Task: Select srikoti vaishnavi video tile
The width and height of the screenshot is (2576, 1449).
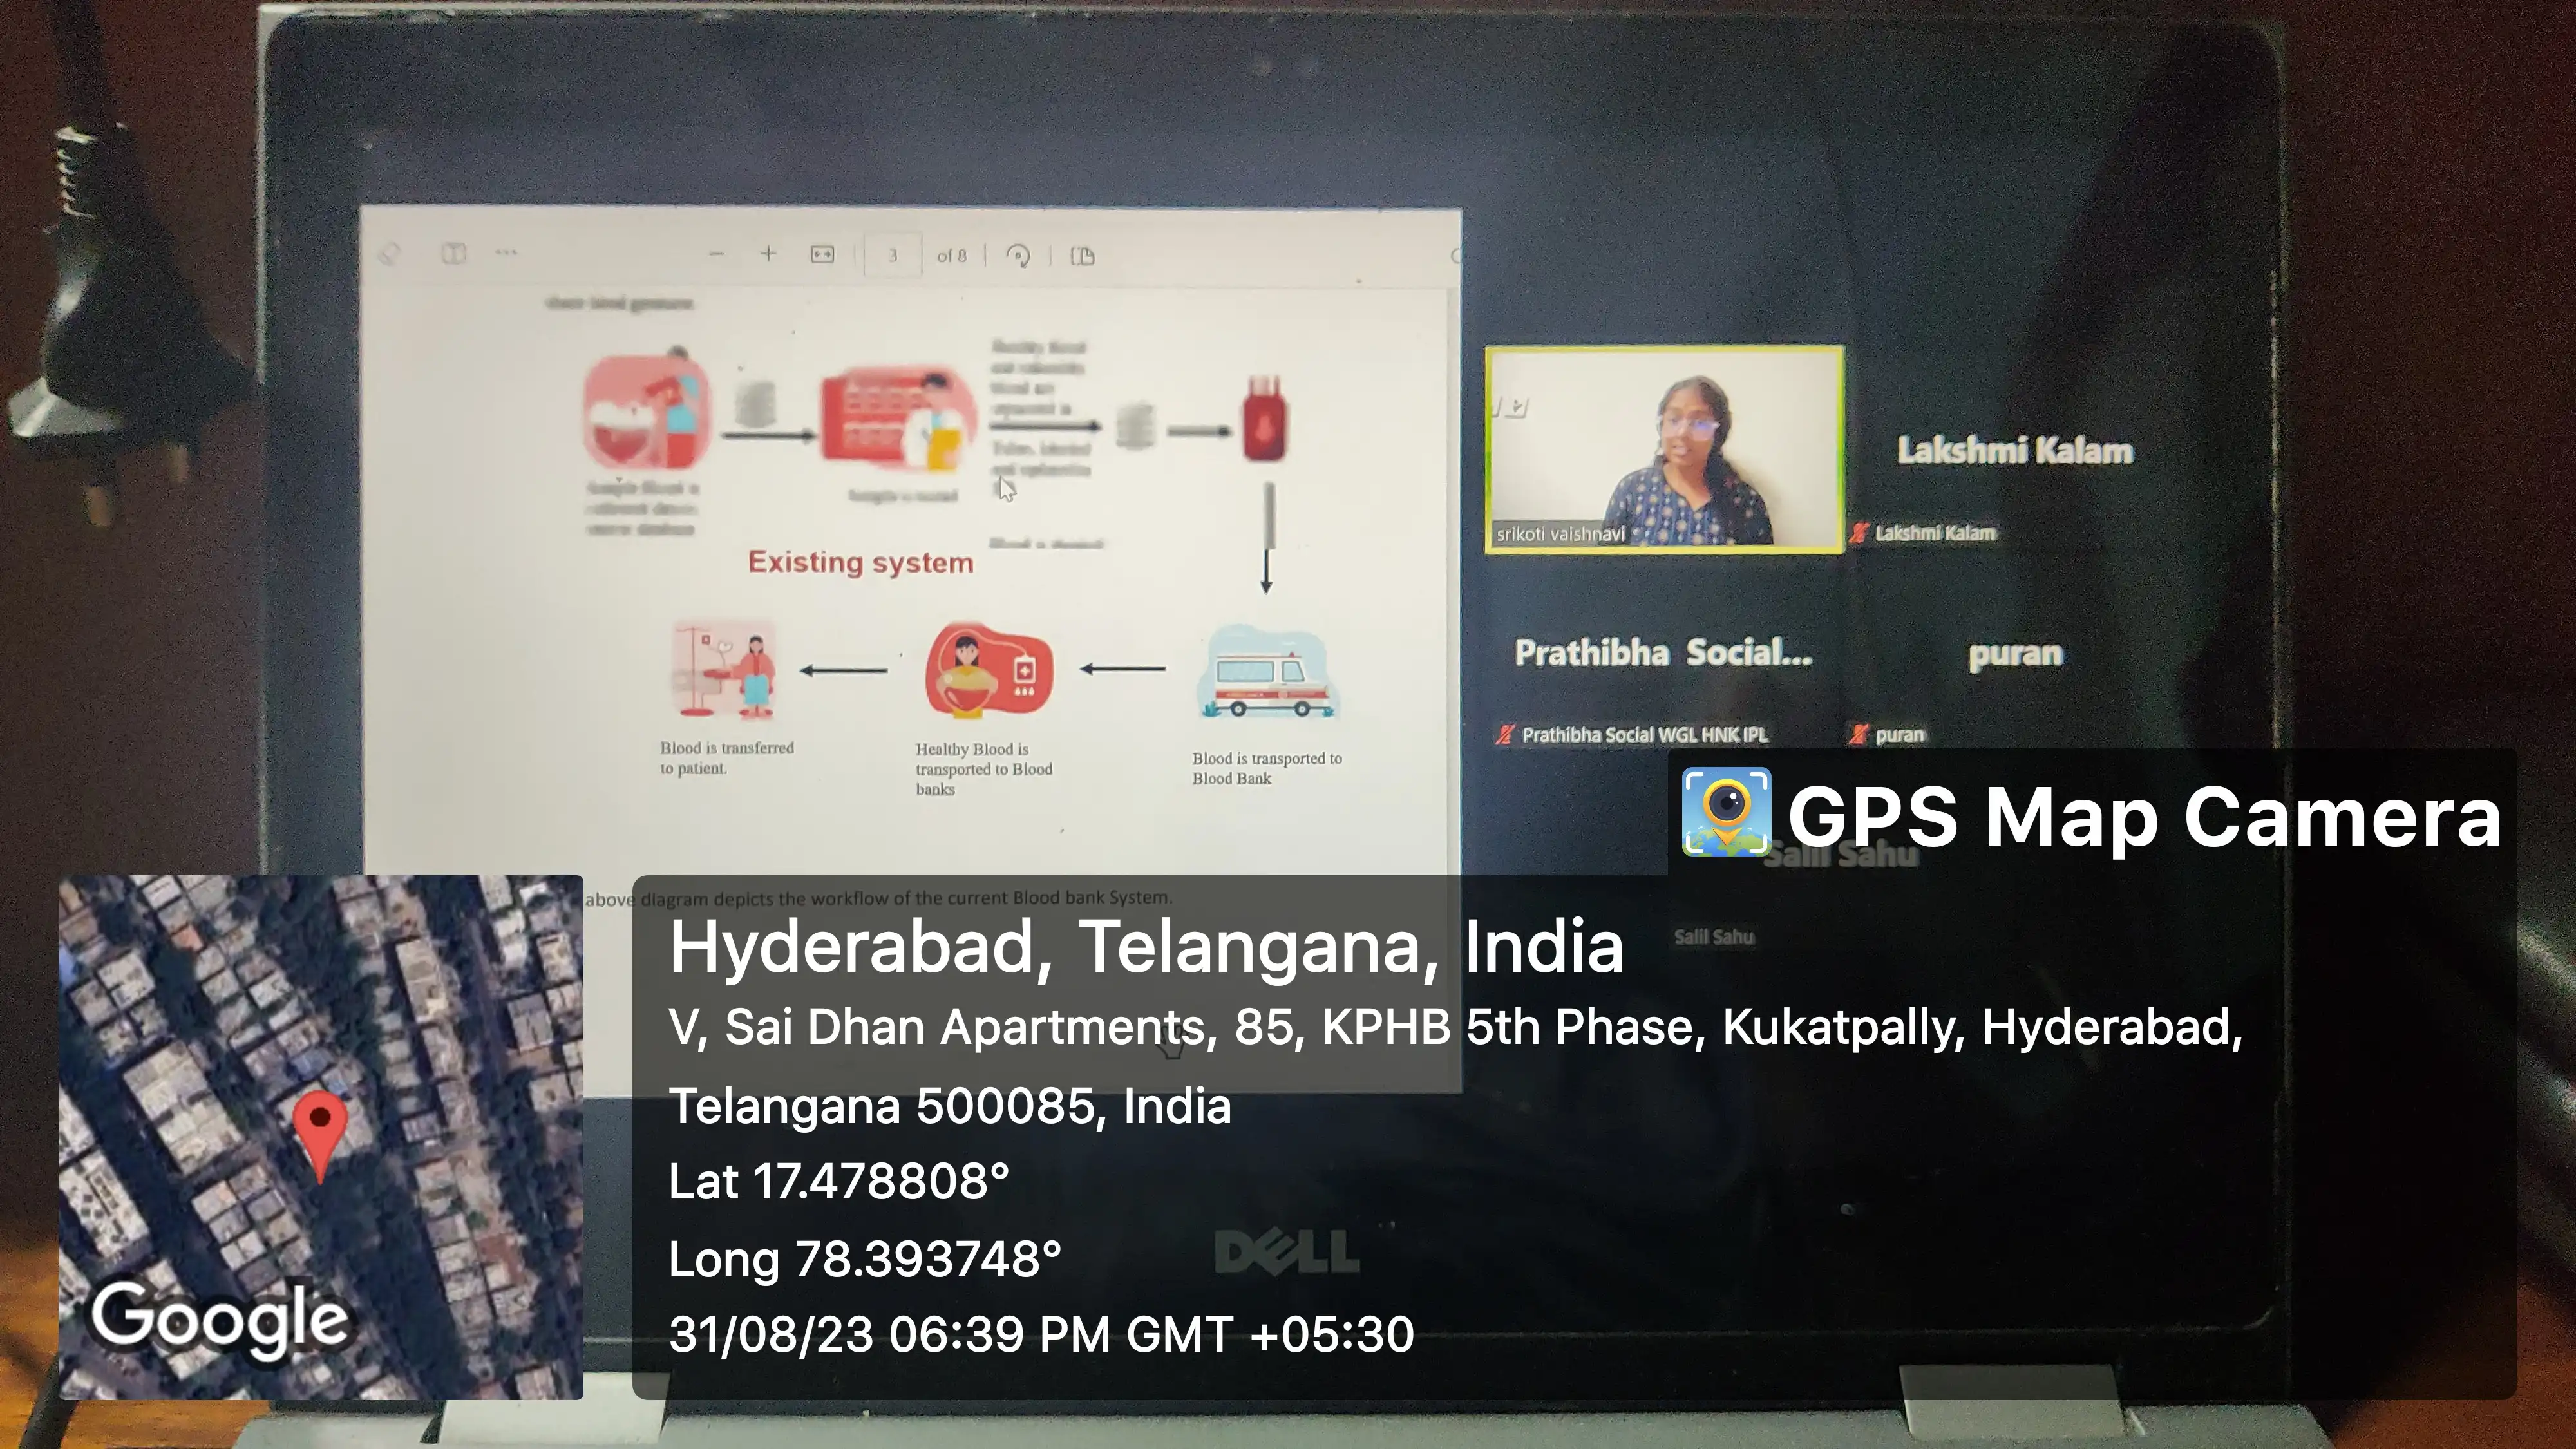Action: tap(1664, 449)
